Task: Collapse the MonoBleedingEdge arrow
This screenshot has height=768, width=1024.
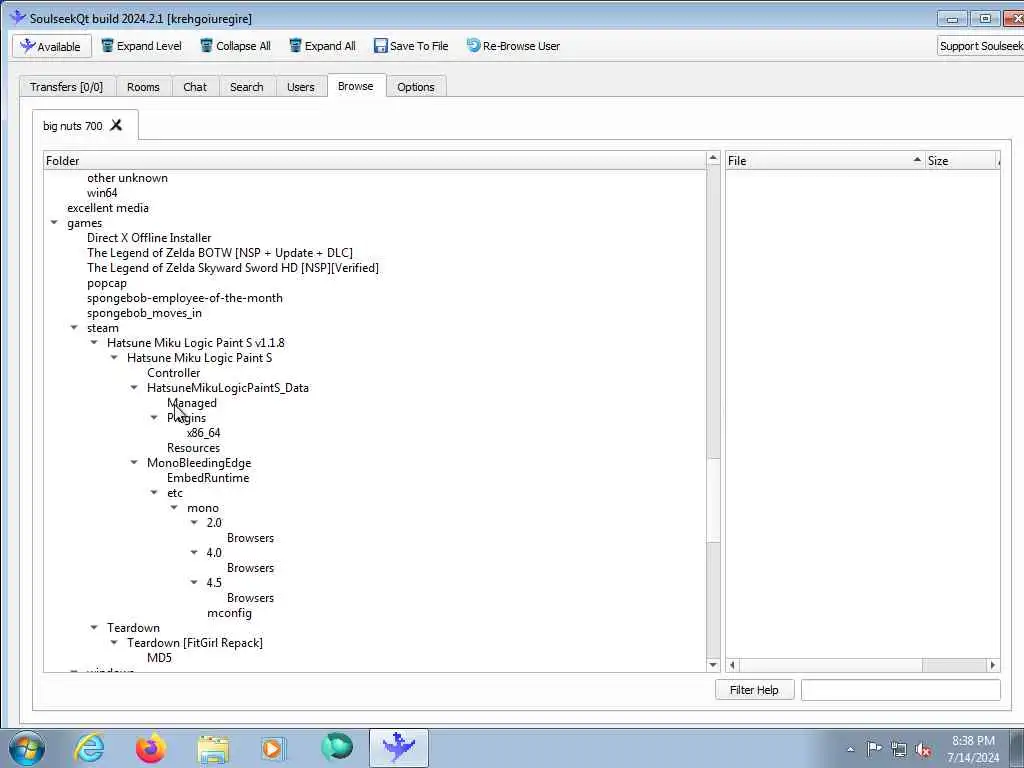Action: pyautogui.click(x=134, y=463)
